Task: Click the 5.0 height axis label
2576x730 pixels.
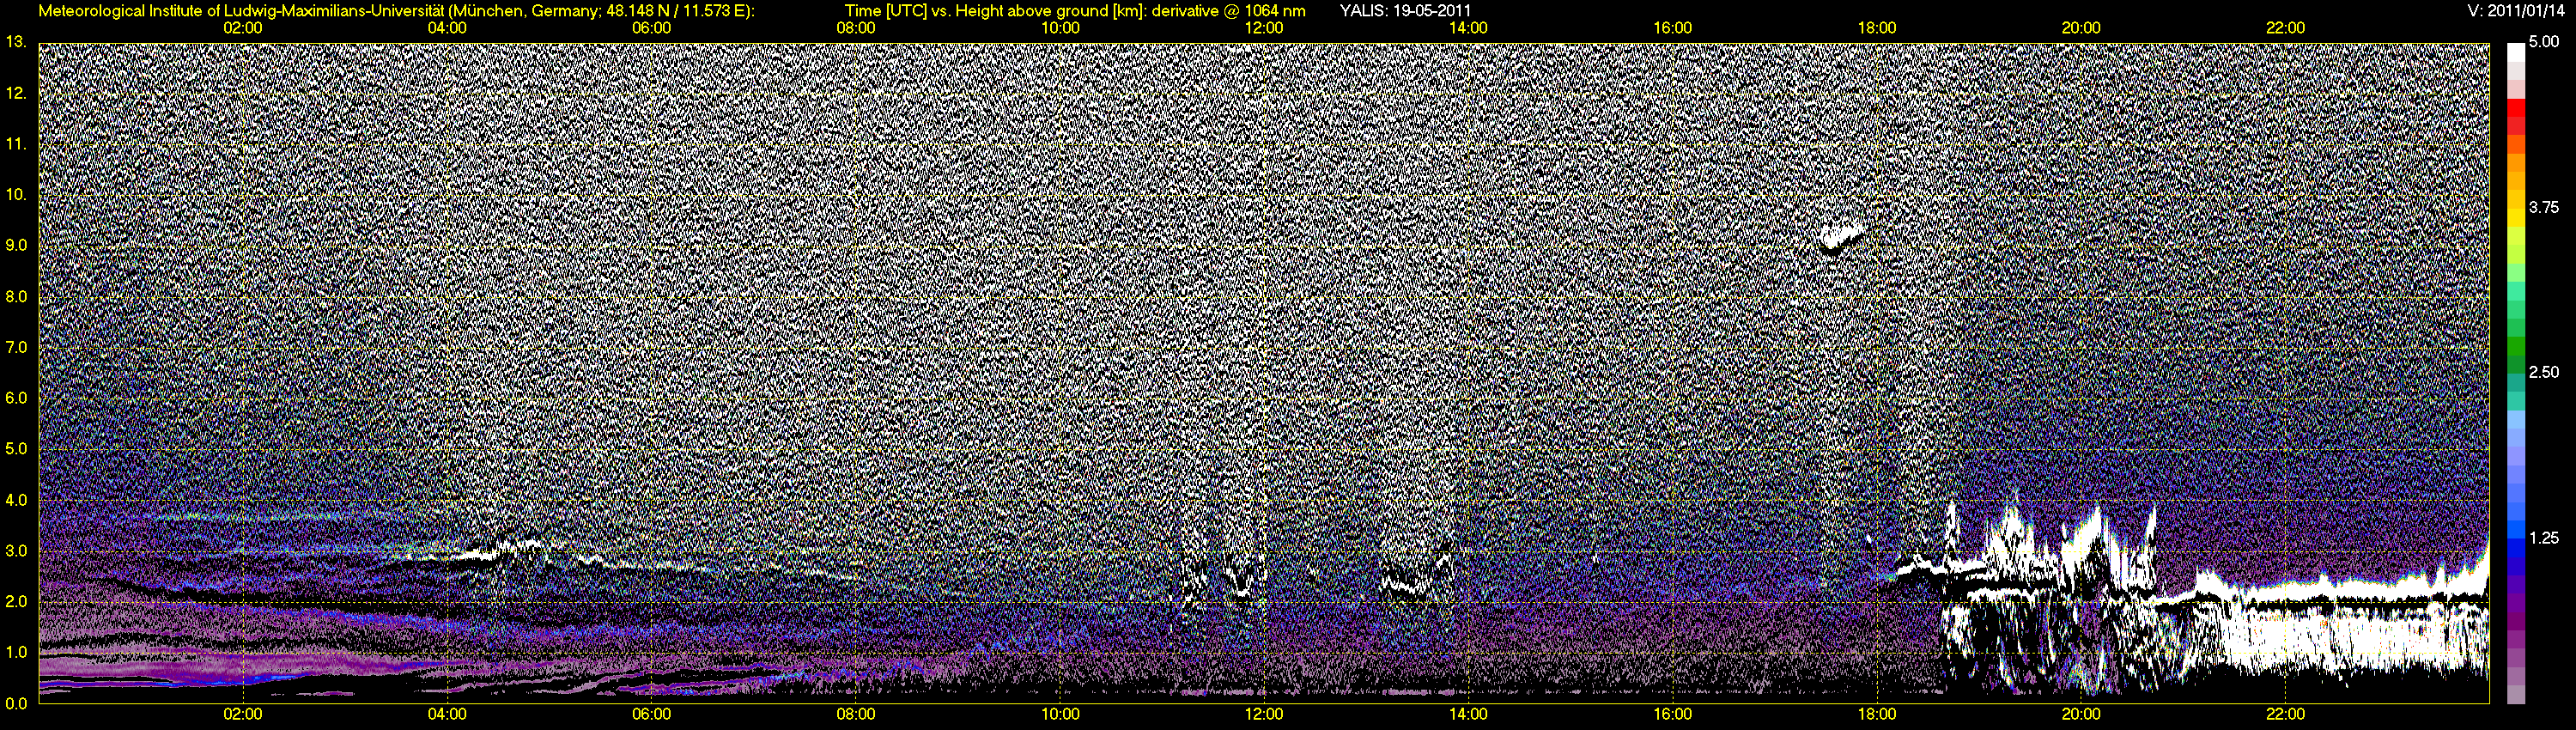Action: (x=16, y=449)
